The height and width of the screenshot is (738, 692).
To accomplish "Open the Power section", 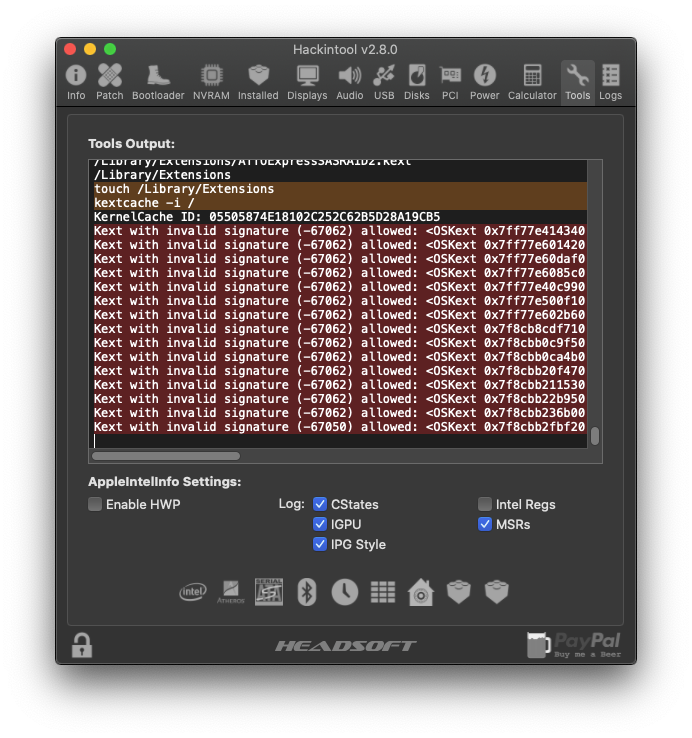I will (x=484, y=82).
